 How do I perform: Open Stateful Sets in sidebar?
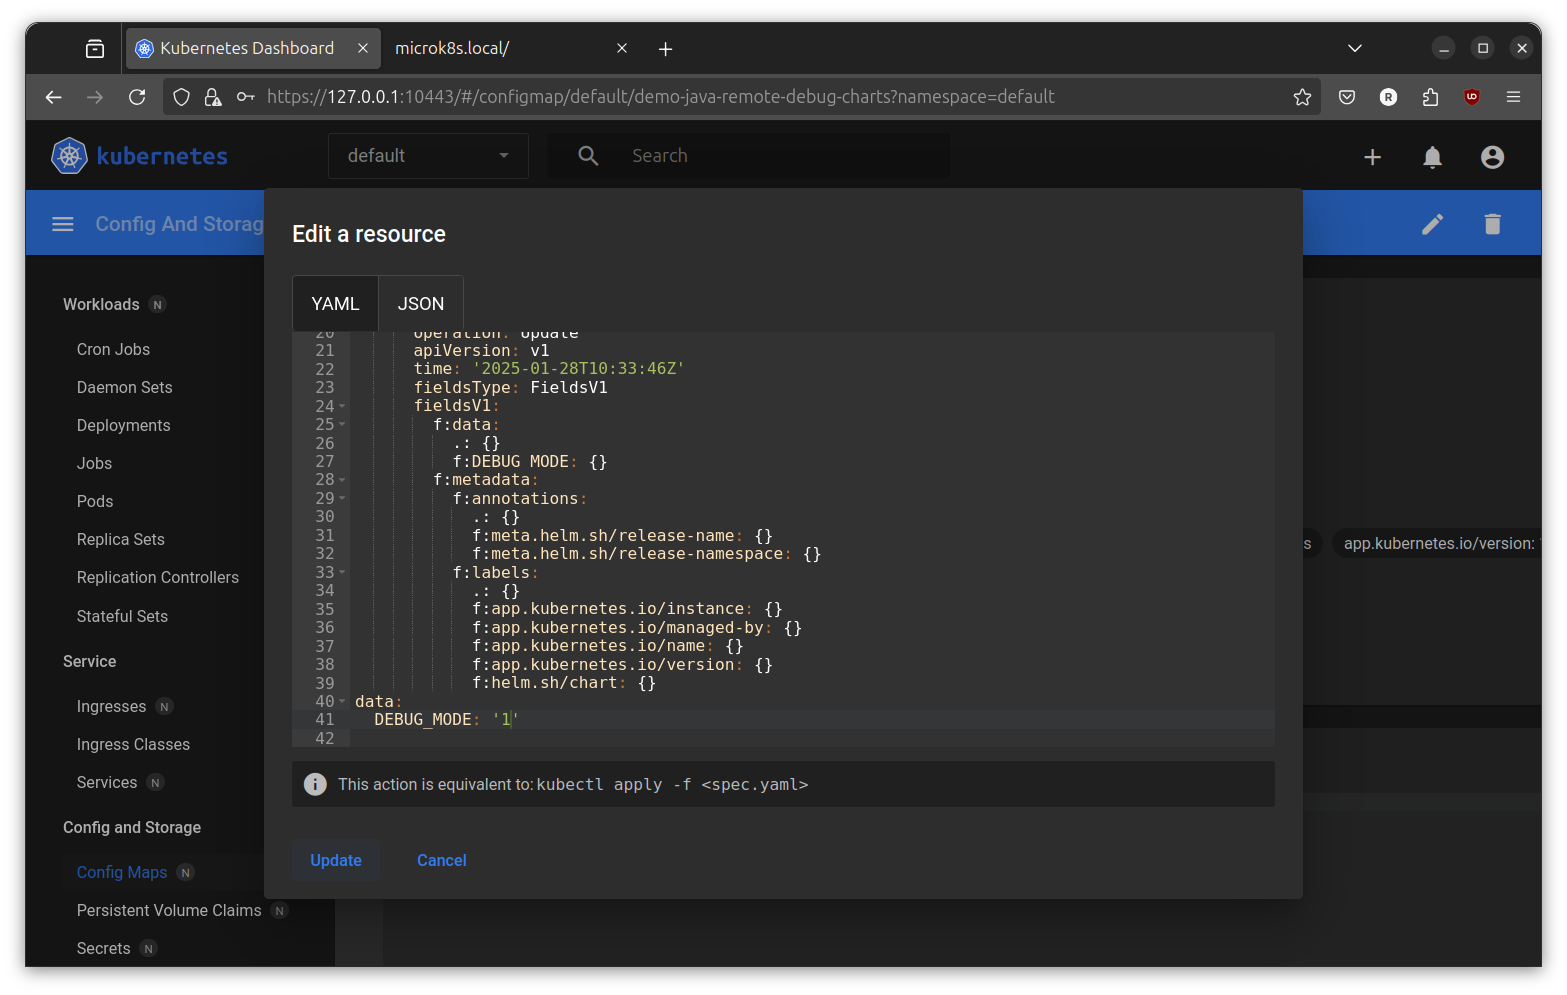[122, 616]
